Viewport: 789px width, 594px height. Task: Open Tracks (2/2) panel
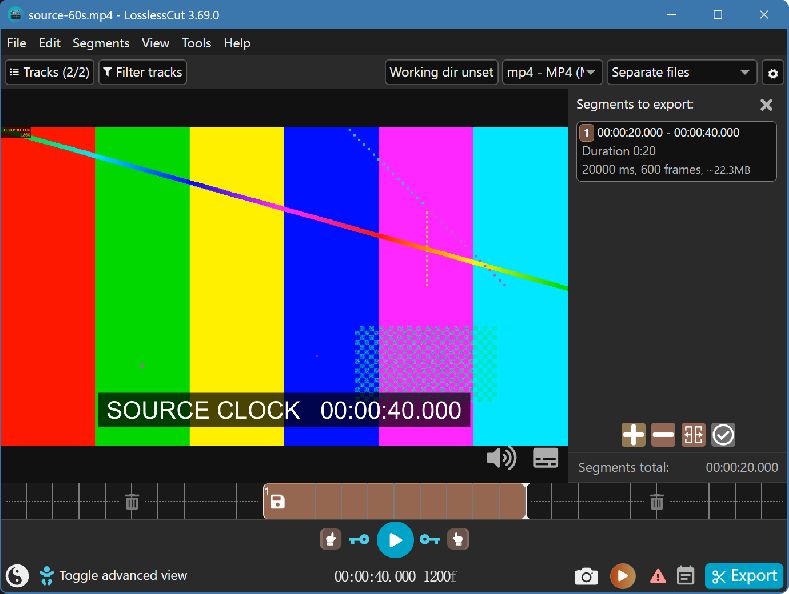[49, 72]
